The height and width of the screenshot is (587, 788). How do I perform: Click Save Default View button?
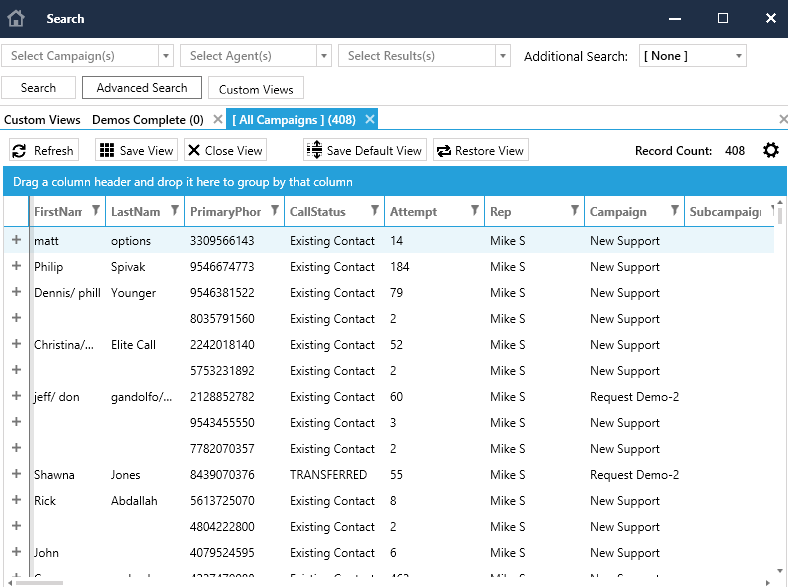click(365, 150)
